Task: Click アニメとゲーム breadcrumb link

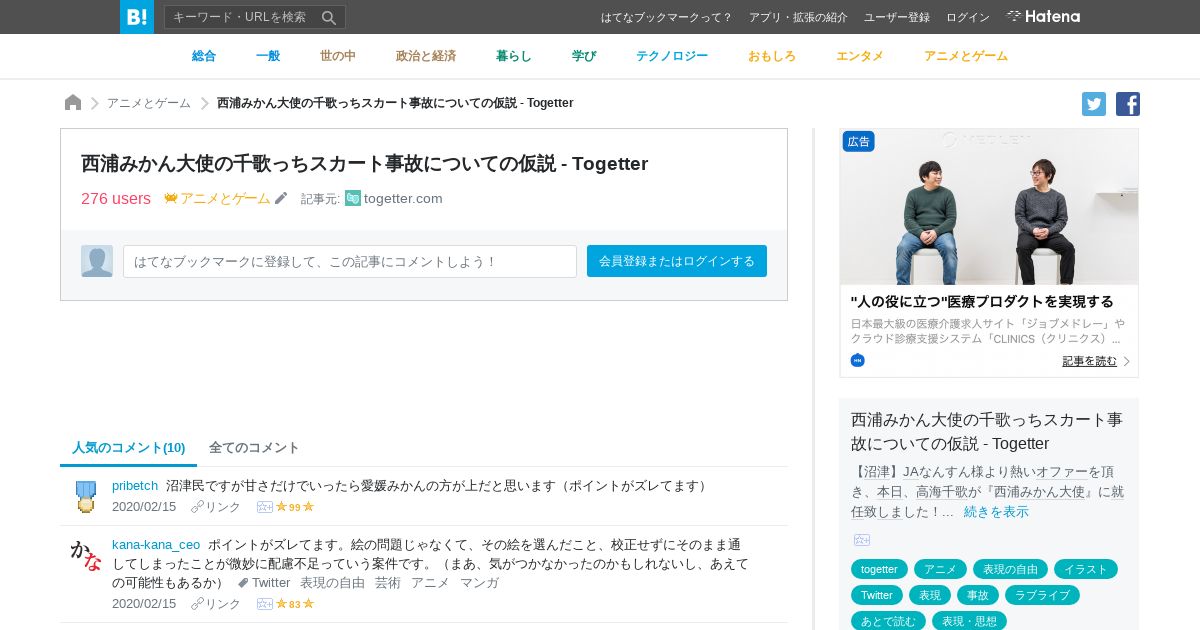Action: [149, 103]
